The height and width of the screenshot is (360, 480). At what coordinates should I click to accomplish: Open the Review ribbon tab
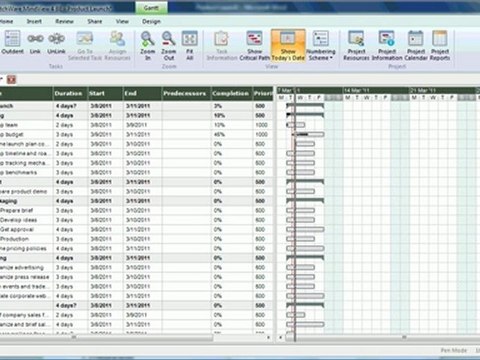tap(64, 21)
